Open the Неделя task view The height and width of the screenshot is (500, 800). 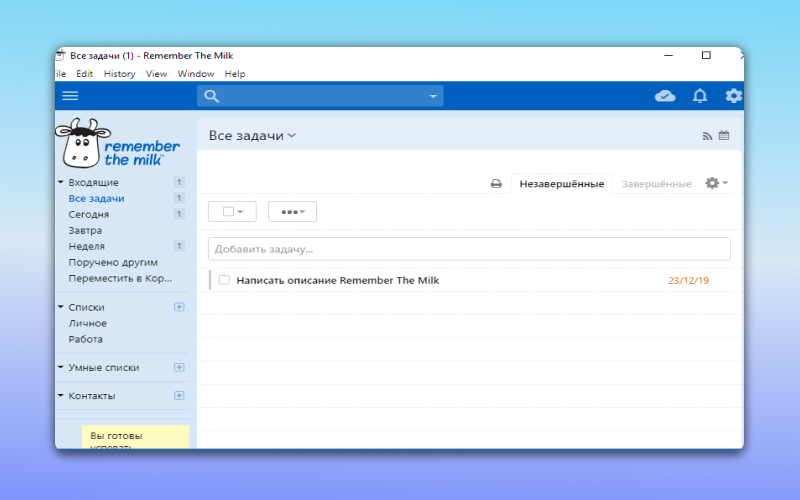click(x=87, y=246)
